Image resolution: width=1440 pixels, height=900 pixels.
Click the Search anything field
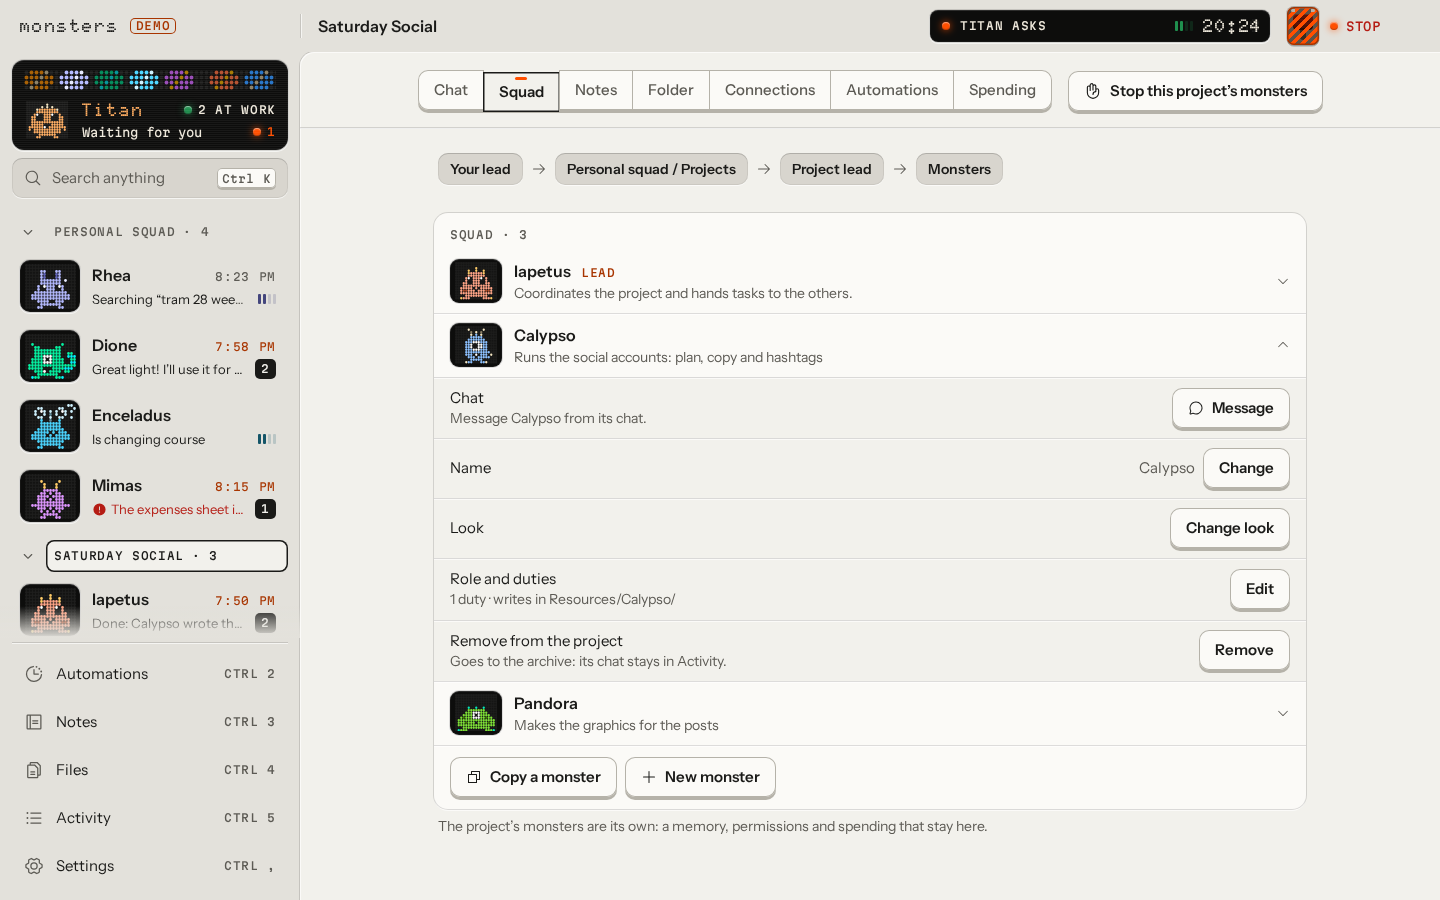(x=150, y=178)
